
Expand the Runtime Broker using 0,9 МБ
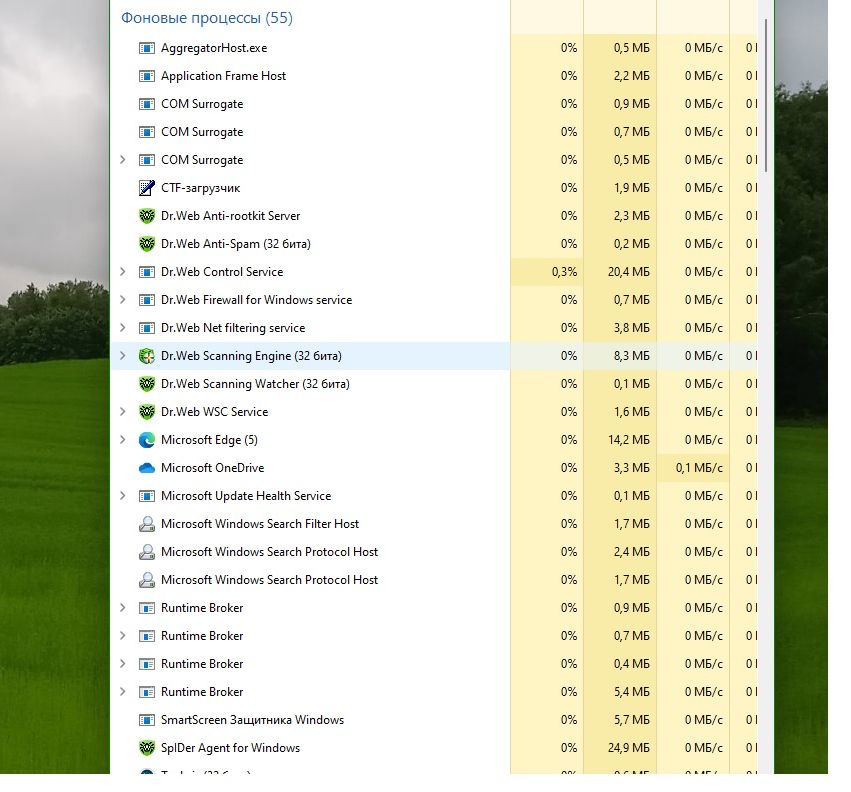(123, 607)
